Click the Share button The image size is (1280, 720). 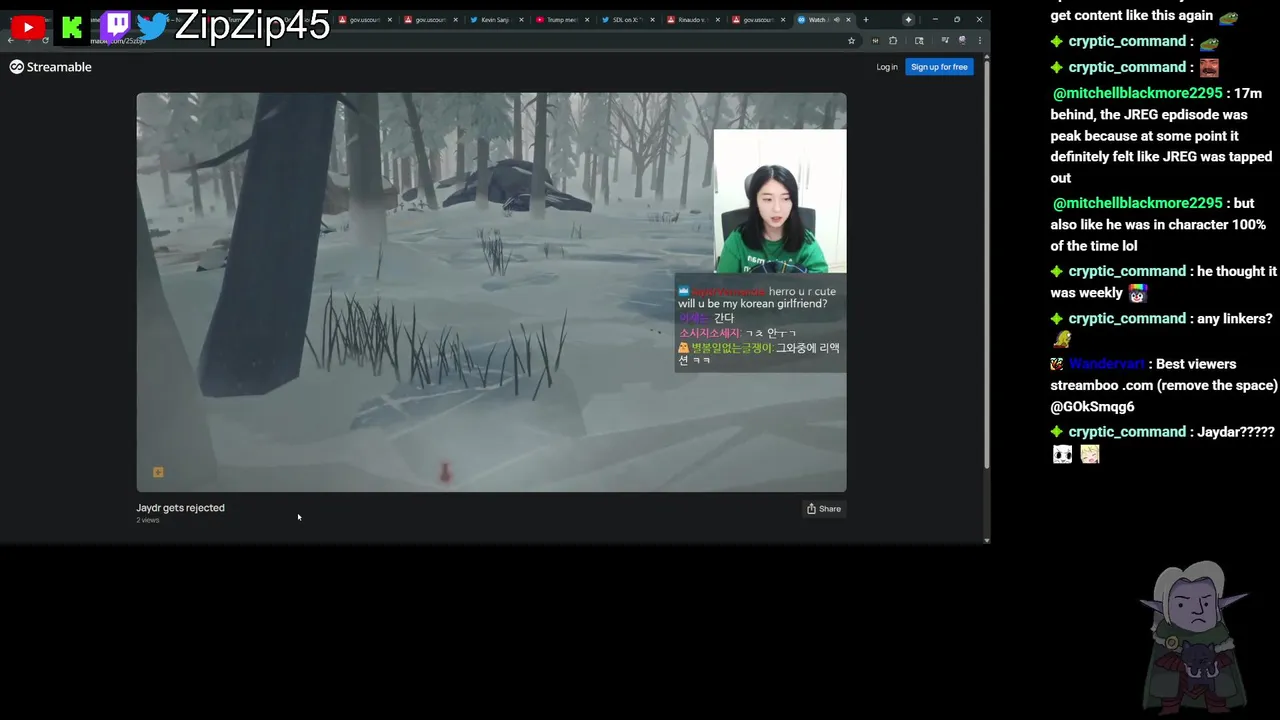point(824,509)
